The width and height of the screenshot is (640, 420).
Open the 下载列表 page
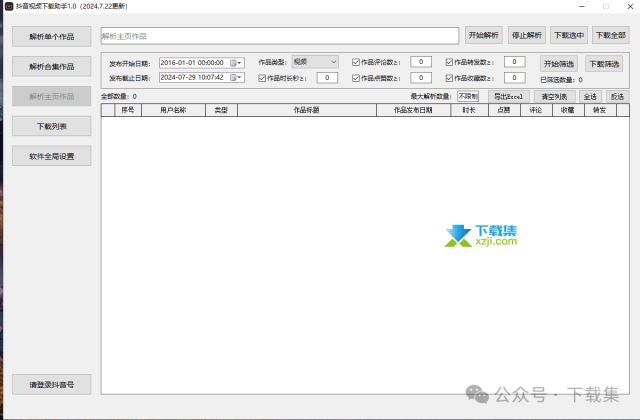pos(51,126)
